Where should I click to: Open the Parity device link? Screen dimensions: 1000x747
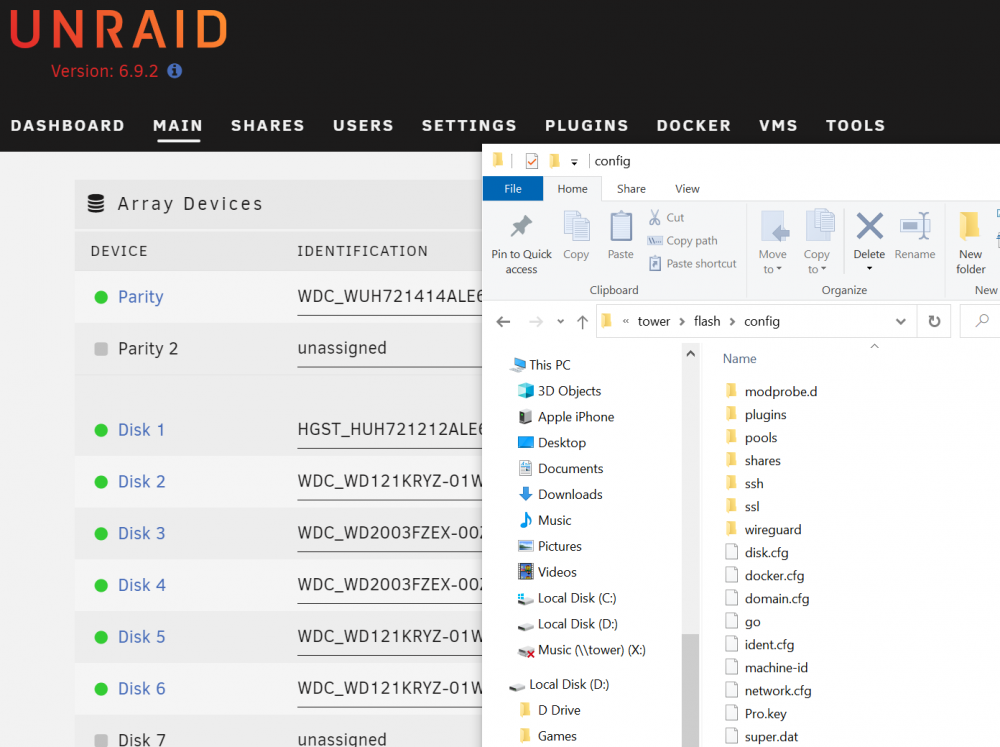tap(141, 297)
